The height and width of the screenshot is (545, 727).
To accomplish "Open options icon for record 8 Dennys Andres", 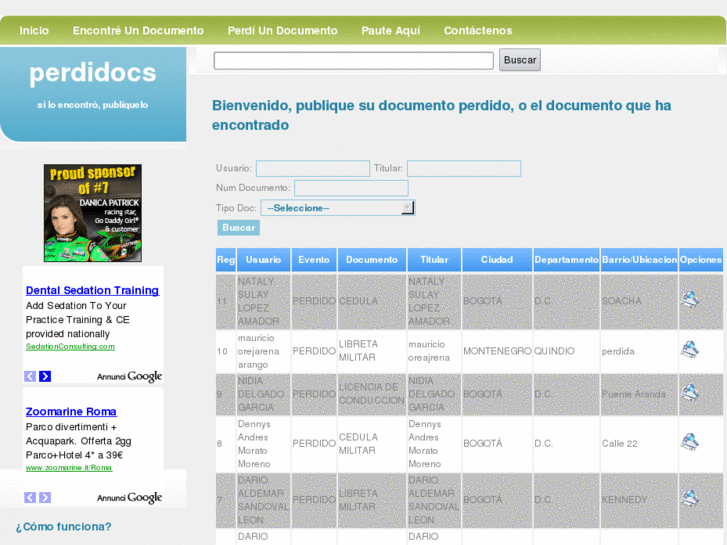I will 690,442.
